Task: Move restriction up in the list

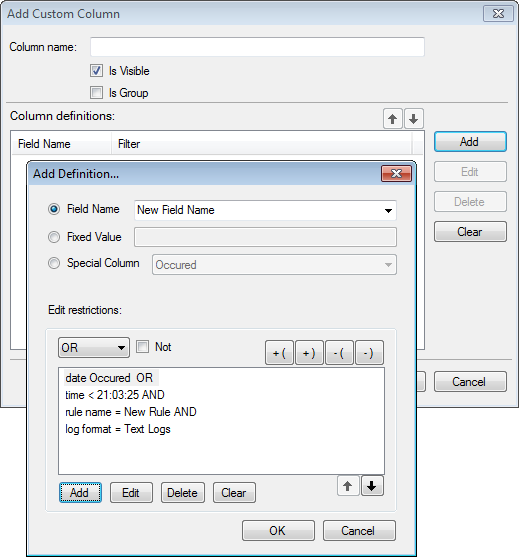Action: [x=348, y=486]
